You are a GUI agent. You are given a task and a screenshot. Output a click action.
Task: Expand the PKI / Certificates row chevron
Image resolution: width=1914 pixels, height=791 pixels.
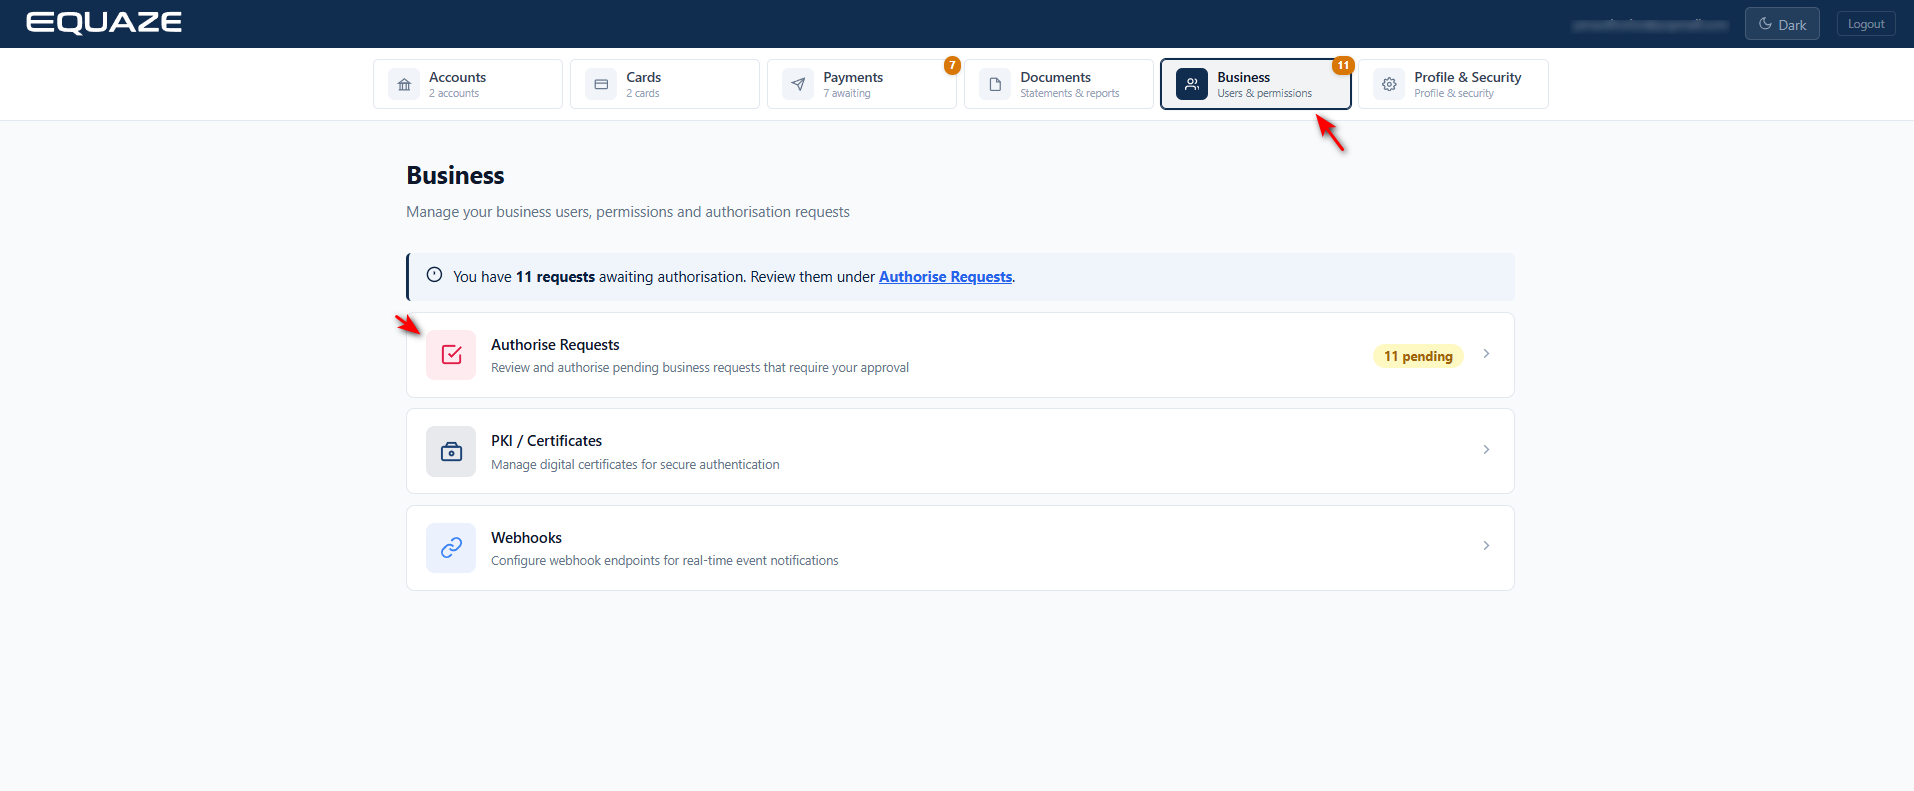tap(1486, 450)
